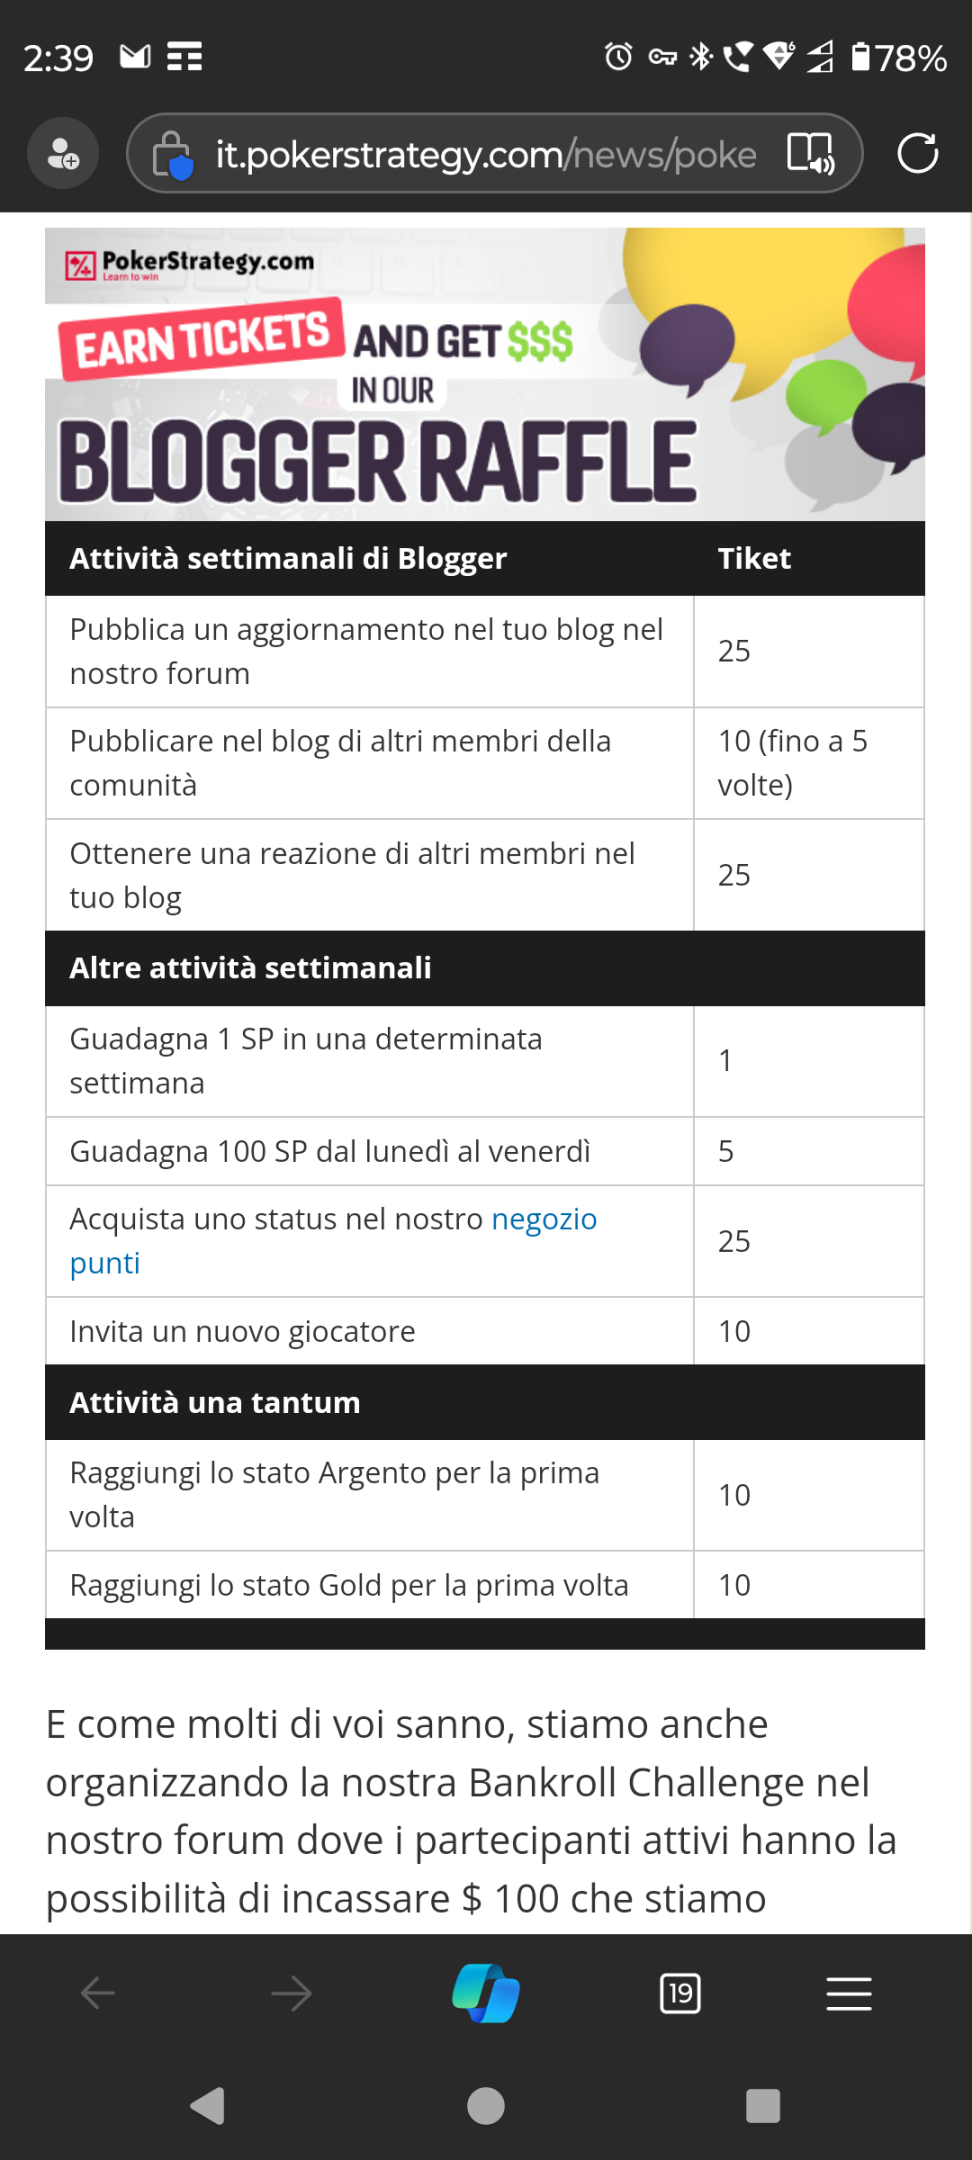This screenshot has width=972, height=2160.
Task: Tap the Android recent apps square
Action: (x=763, y=2106)
